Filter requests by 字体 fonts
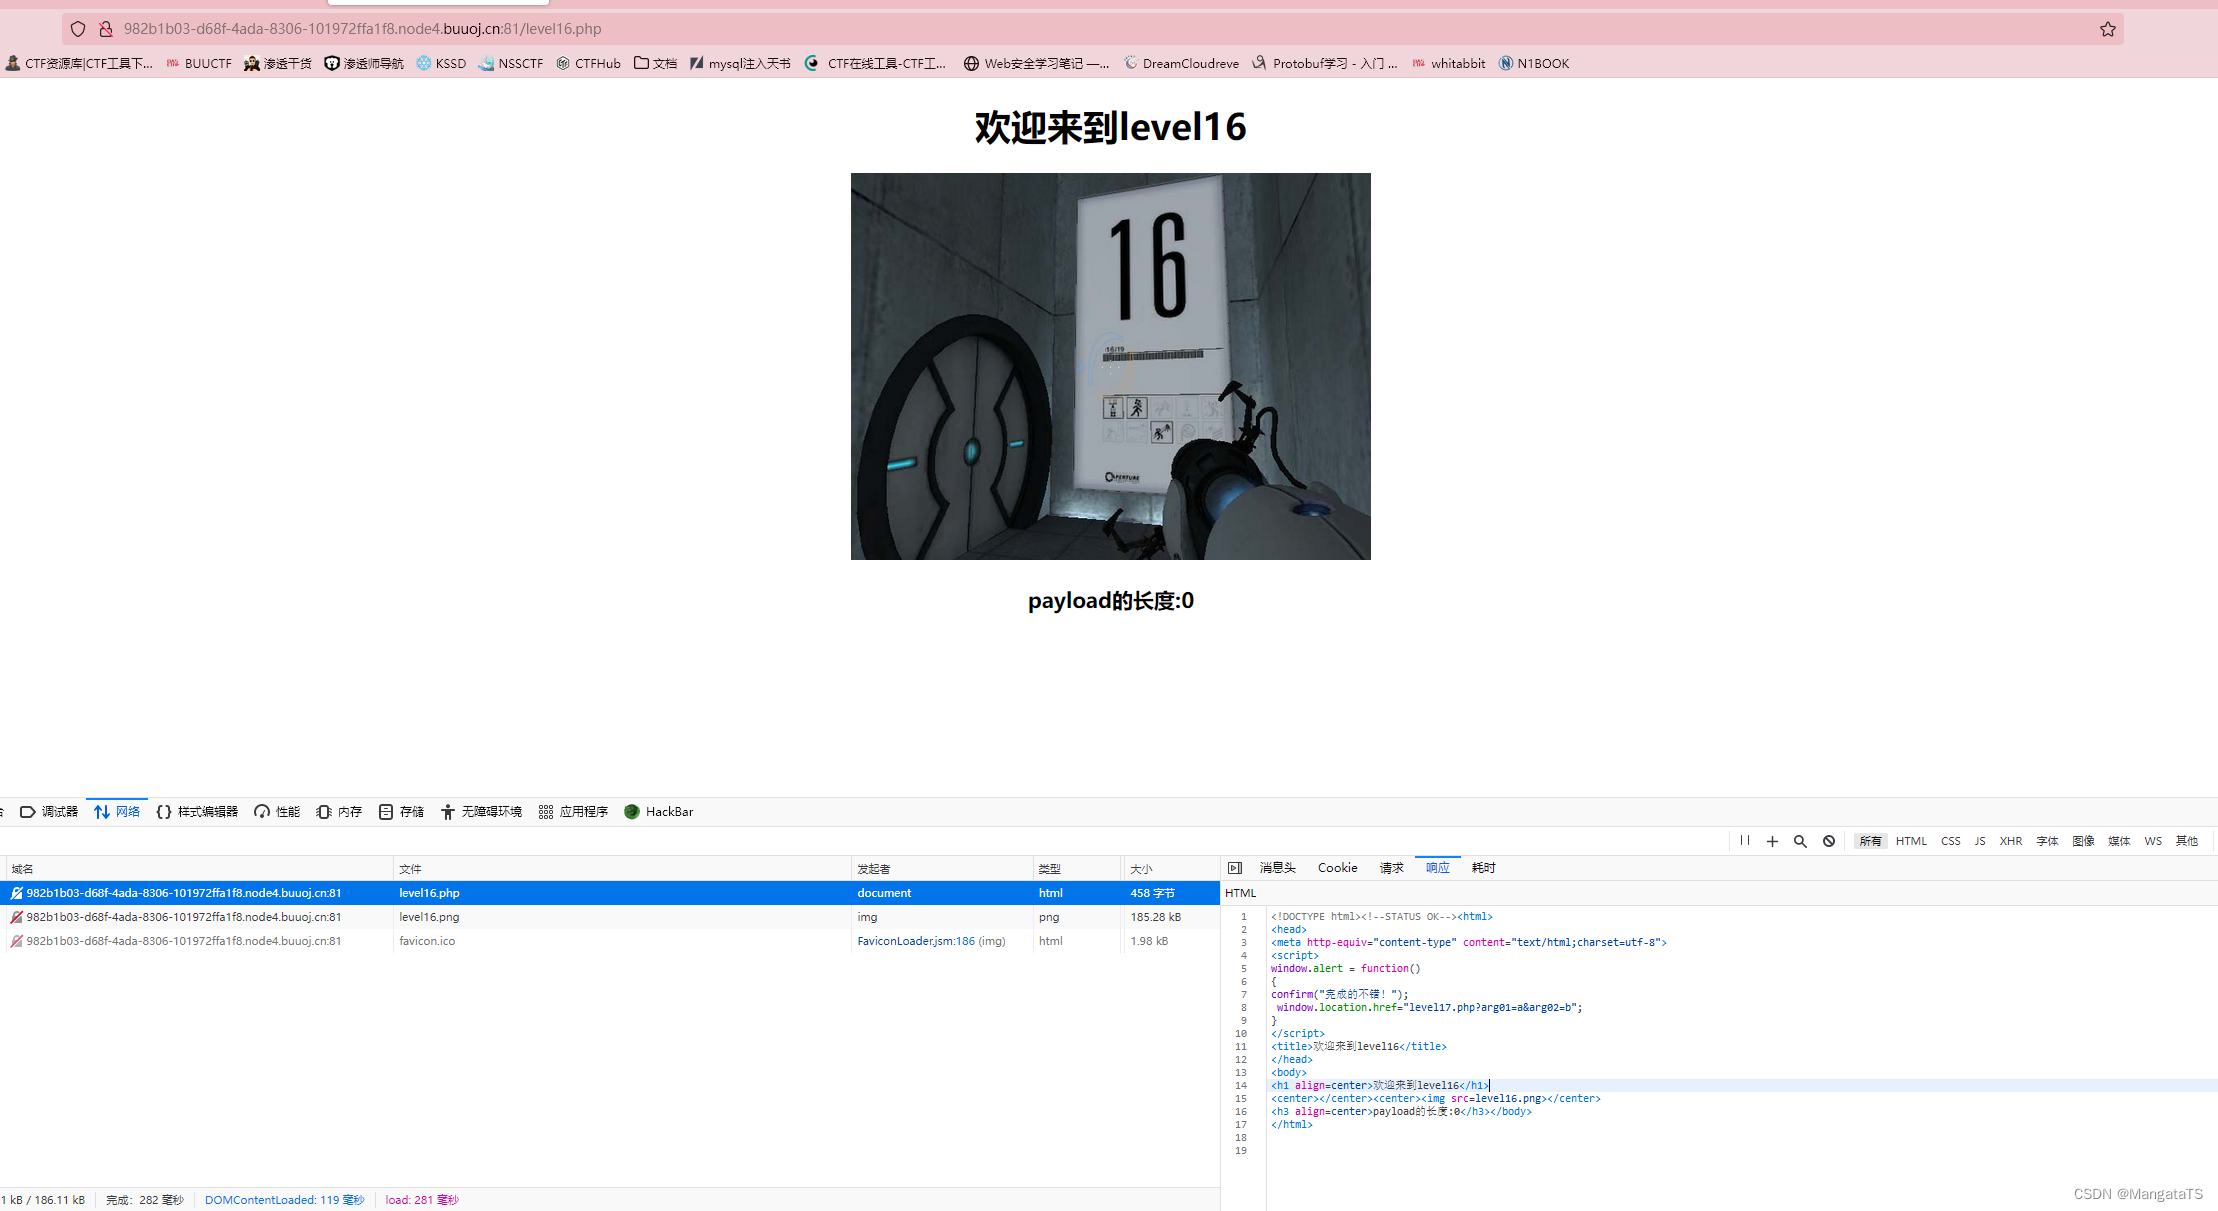Screen dimensions: 2218x1211 2047,841
